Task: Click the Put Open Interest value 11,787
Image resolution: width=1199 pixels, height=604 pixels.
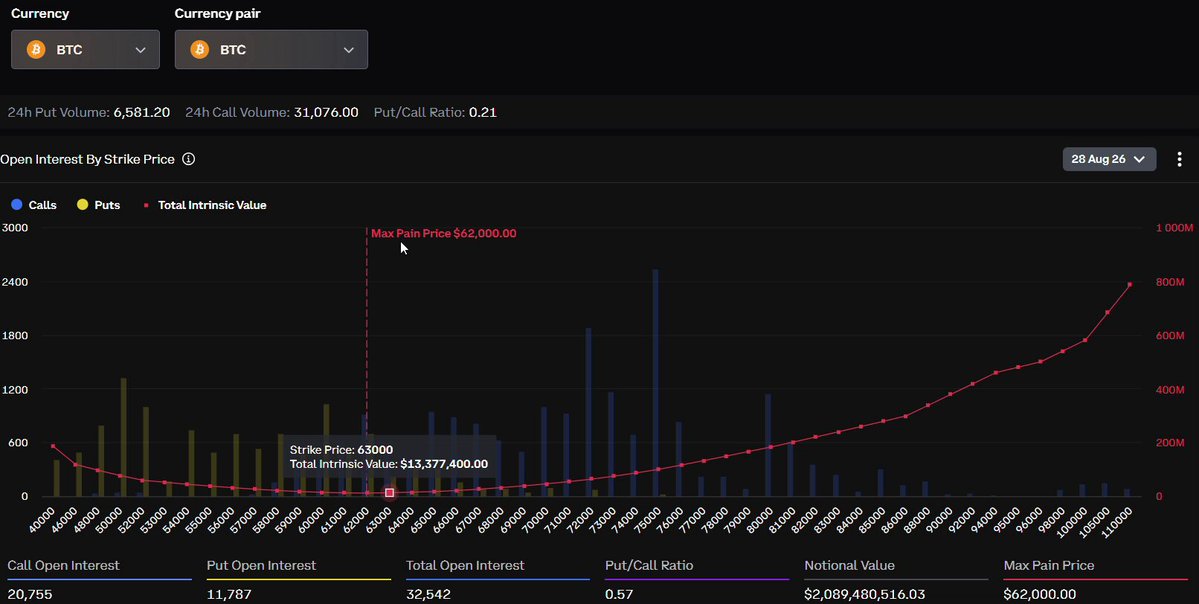Action: (x=229, y=594)
